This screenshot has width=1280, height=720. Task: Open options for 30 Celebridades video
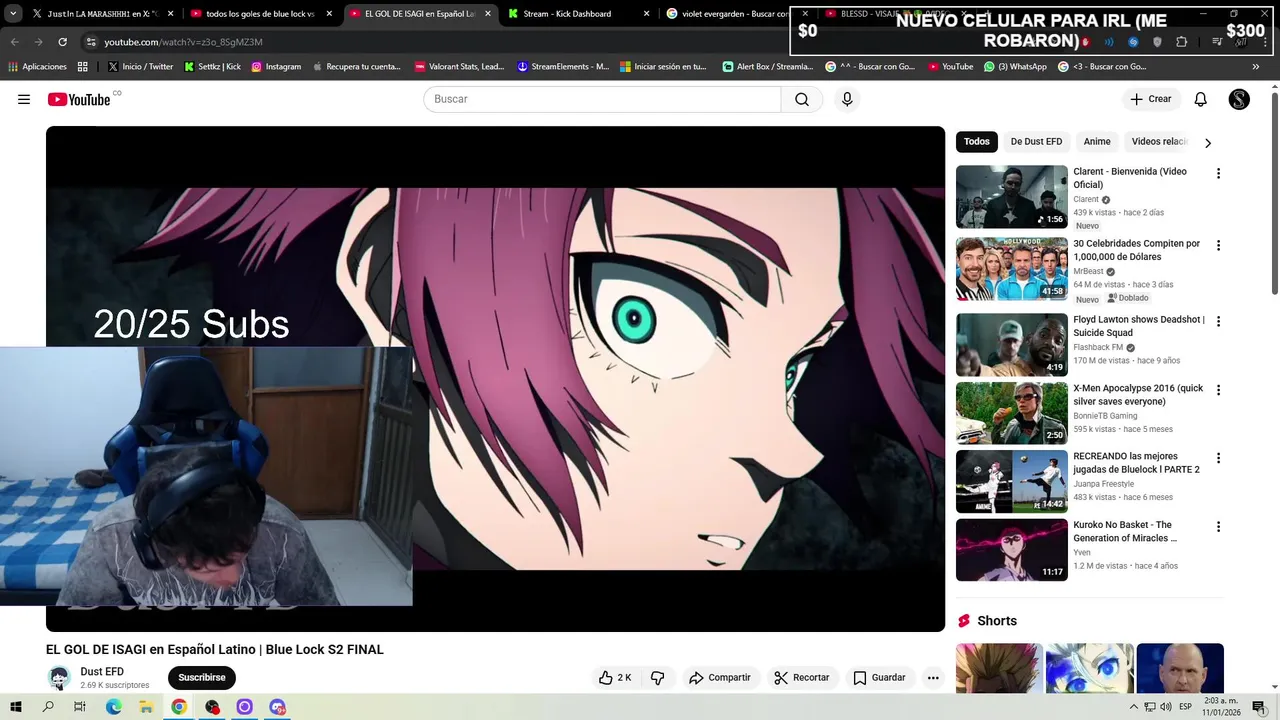(x=1218, y=245)
